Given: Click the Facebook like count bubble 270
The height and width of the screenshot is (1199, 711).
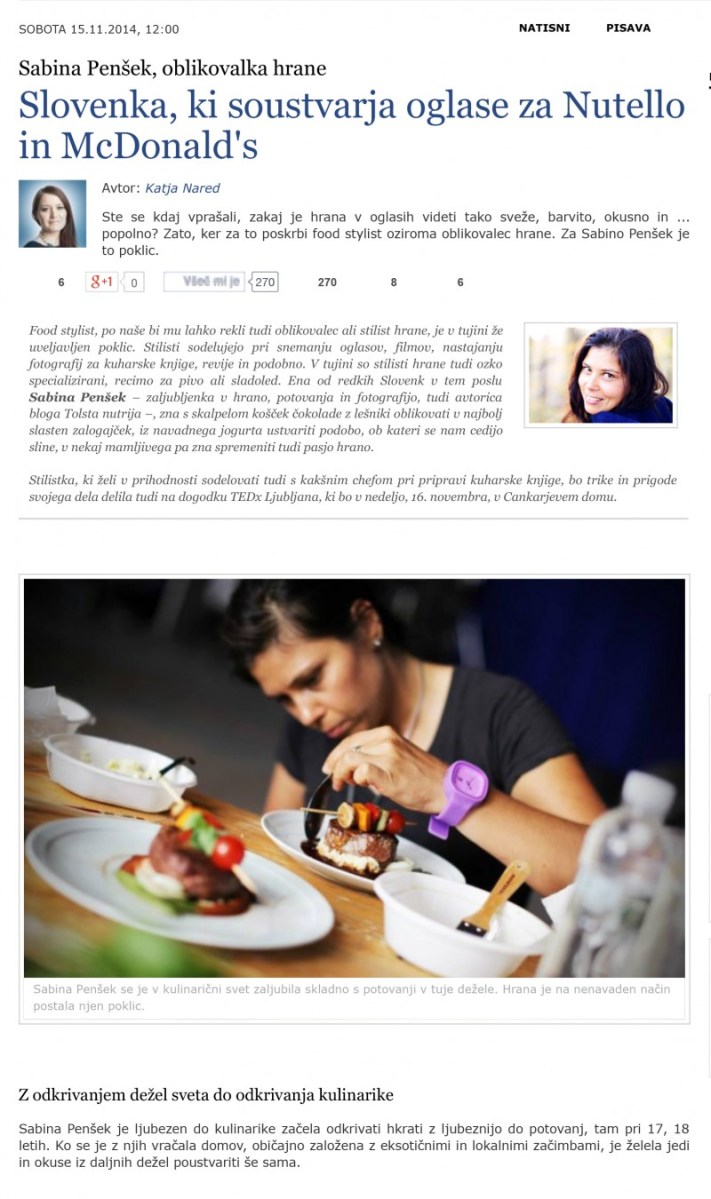Looking at the screenshot, I should pyautogui.click(x=265, y=282).
